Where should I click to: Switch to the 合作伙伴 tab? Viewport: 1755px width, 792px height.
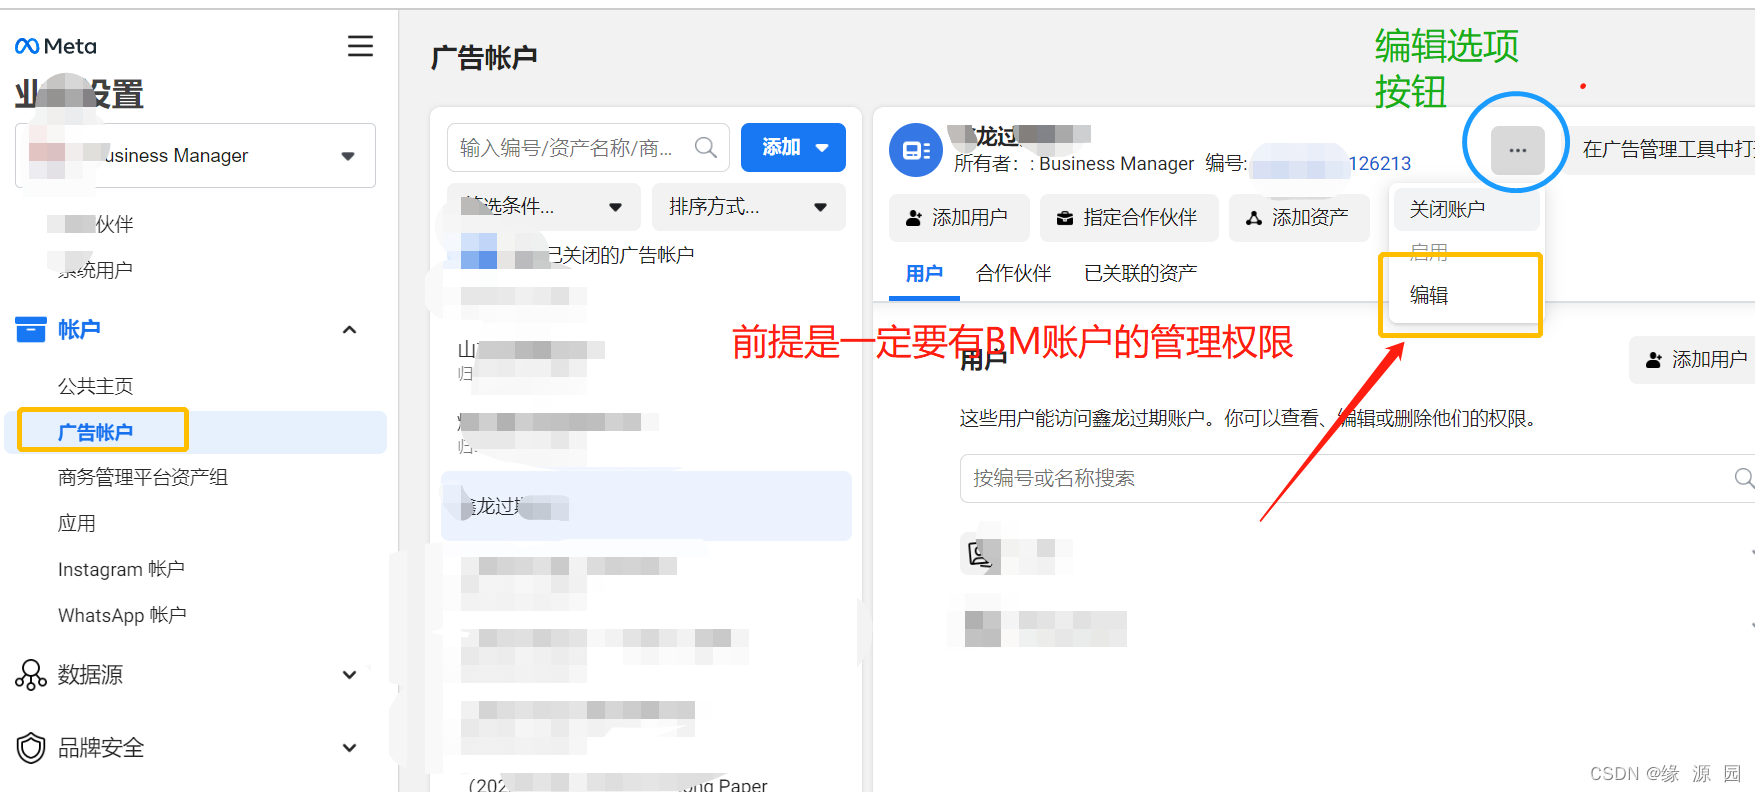point(1013,274)
